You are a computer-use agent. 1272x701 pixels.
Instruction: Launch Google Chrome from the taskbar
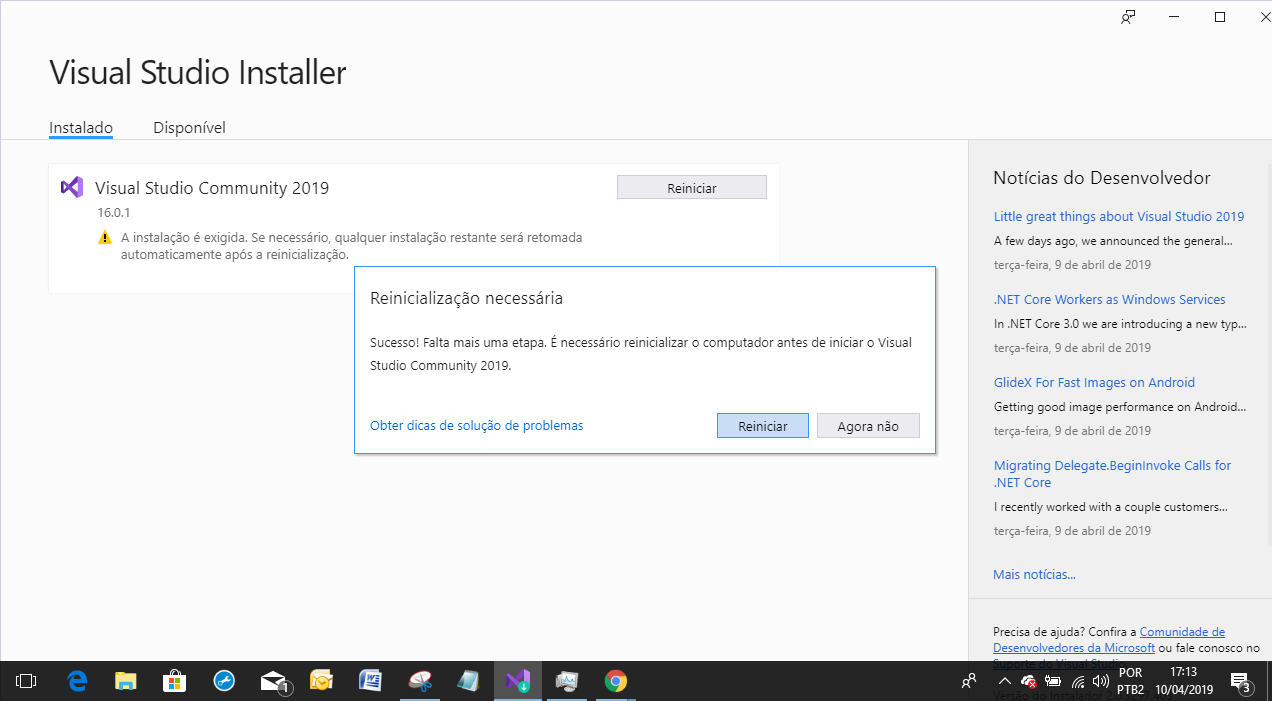coord(616,681)
